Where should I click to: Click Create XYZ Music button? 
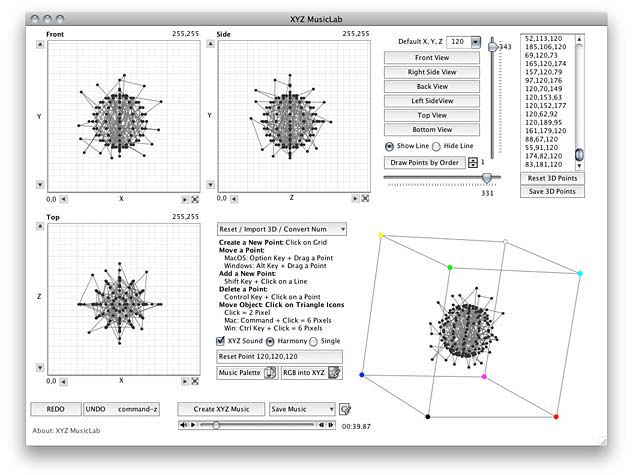(221, 409)
